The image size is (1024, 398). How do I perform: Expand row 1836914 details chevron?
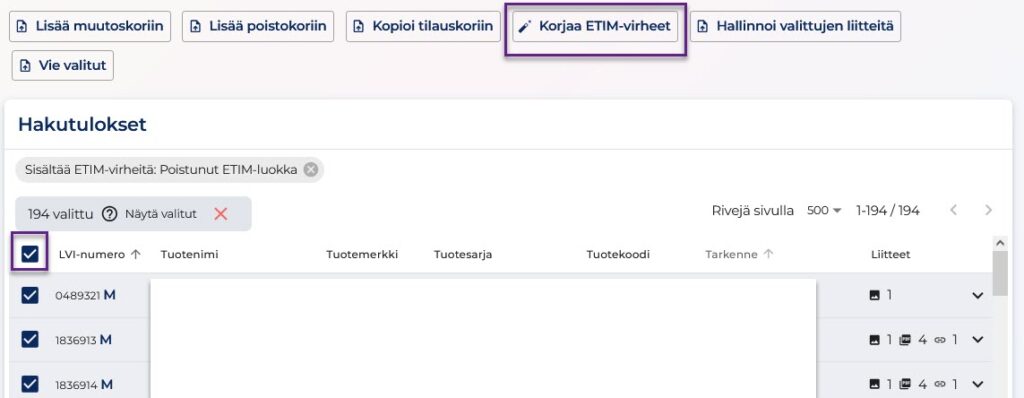[978, 384]
